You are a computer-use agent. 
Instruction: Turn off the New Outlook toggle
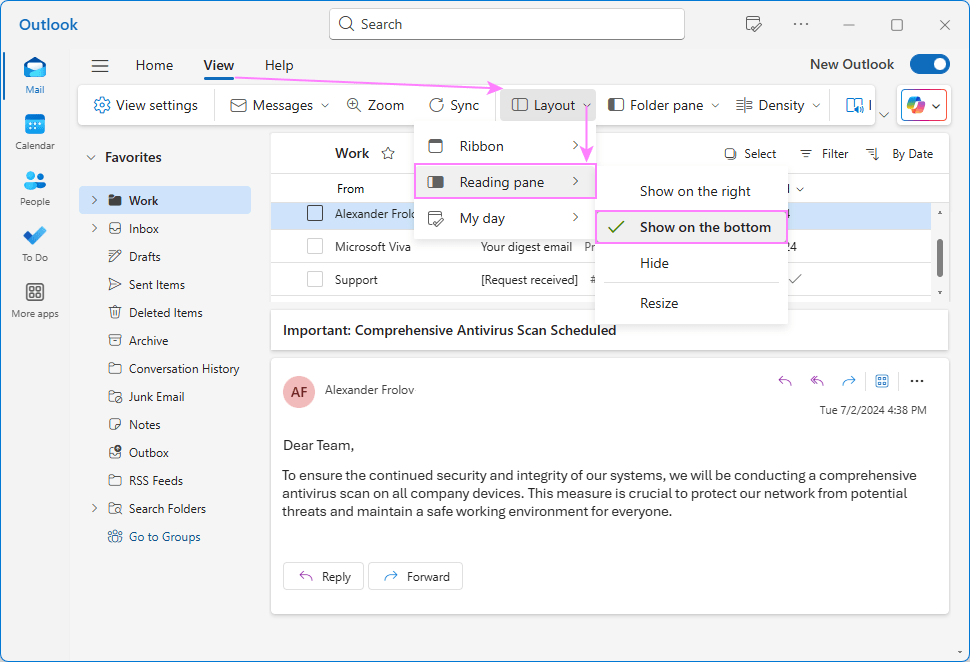[930, 64]
